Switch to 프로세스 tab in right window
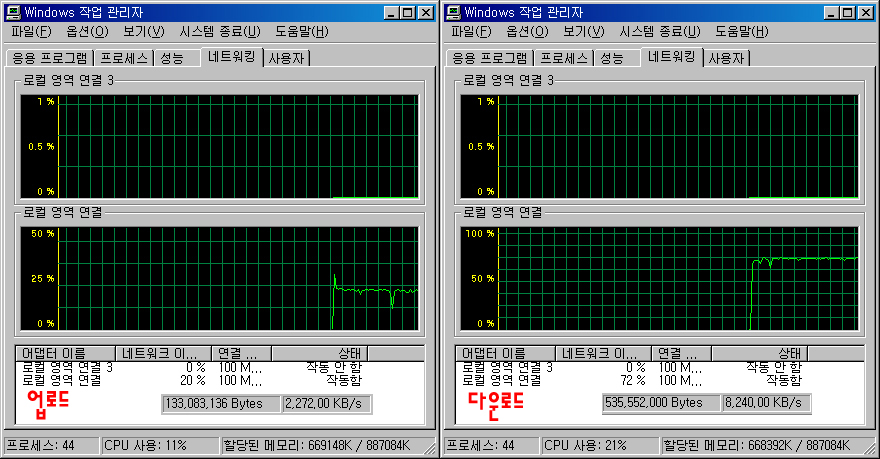Image resolution: width=880 pixels, height=459 pixels. coord(564,58)
